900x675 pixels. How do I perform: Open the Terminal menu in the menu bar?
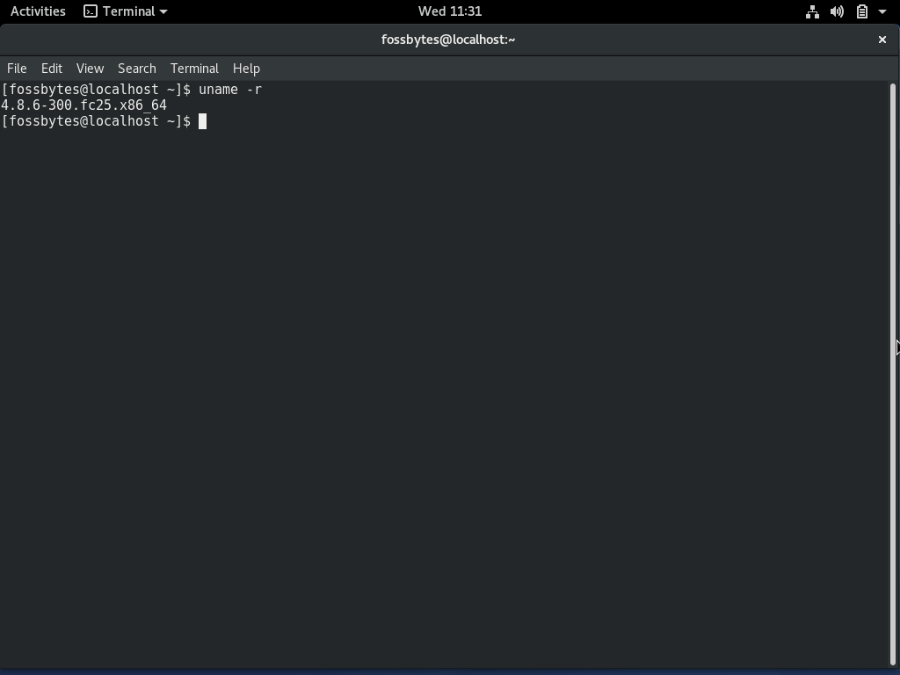pos(194,68)
